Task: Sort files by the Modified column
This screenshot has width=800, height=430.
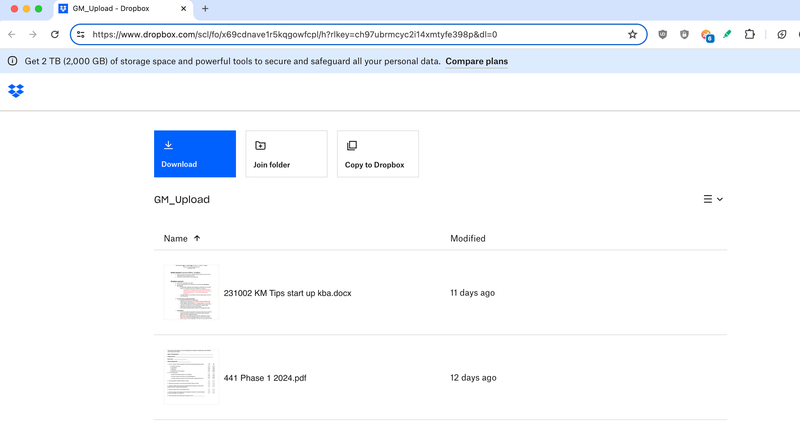Action: 468,239
